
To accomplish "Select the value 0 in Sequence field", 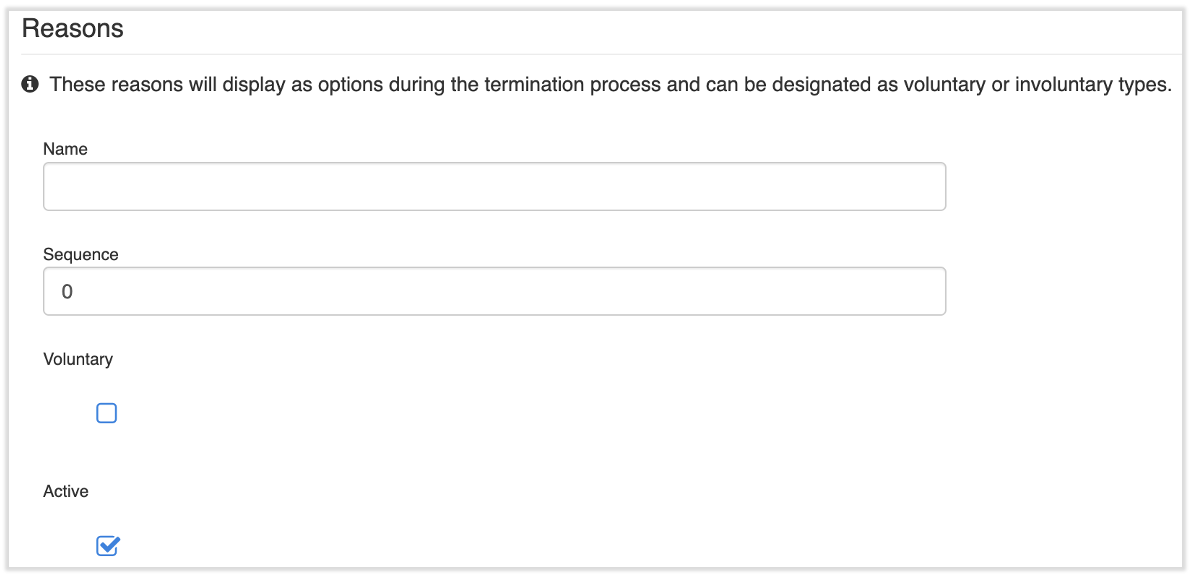I will pyautogui.click(x=68, y=292).
